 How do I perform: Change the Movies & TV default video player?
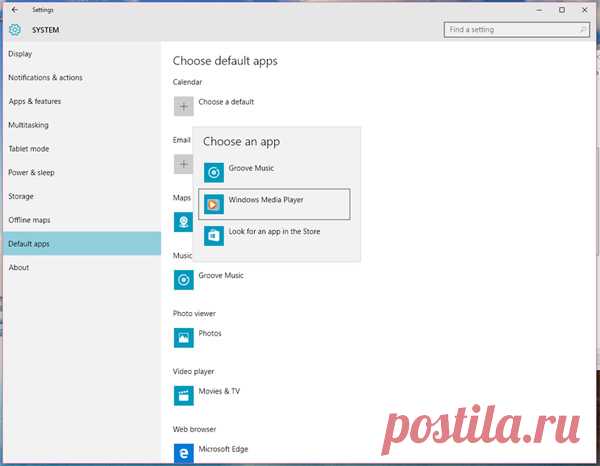point(219,391)
